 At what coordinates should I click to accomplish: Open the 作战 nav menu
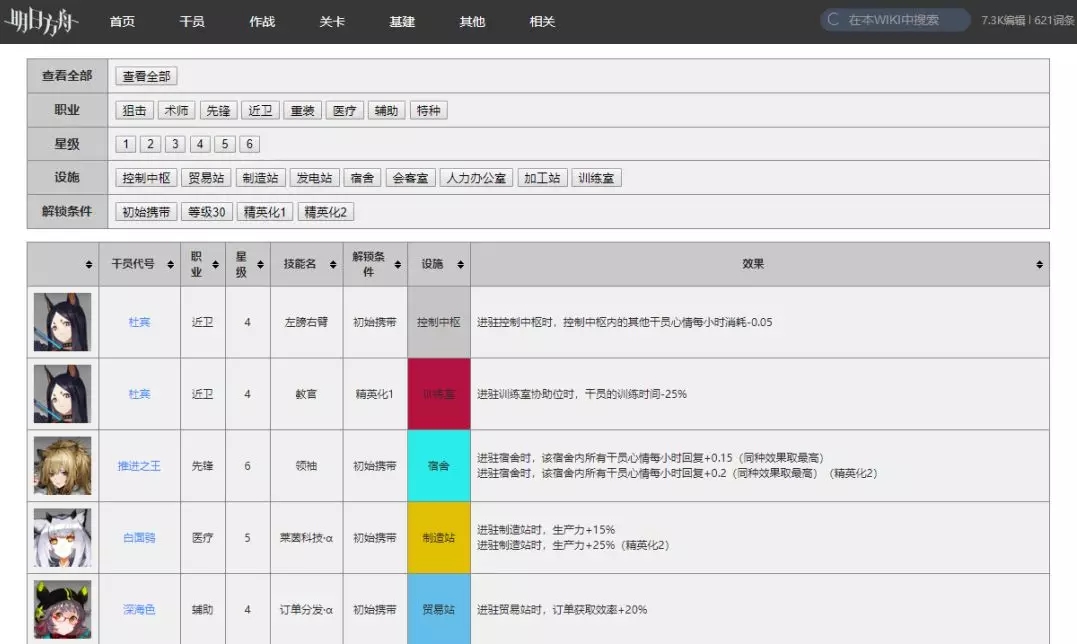tap(262, 22)
